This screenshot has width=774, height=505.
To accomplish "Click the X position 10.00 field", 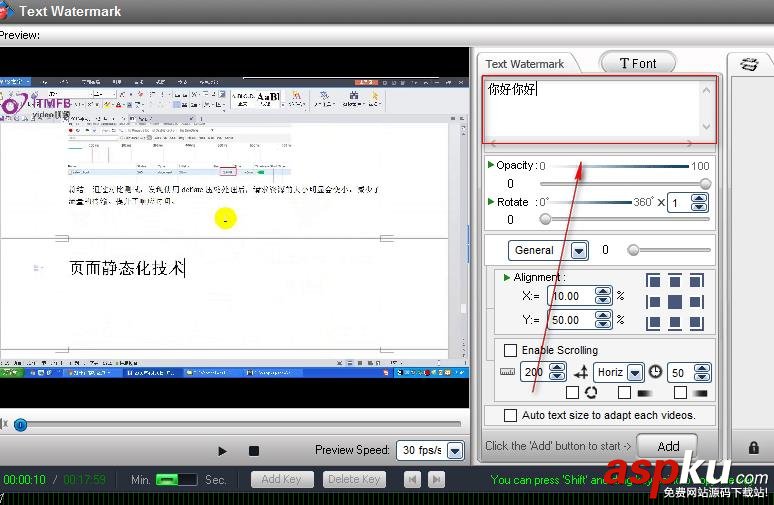I will click(x=571, y=296).
